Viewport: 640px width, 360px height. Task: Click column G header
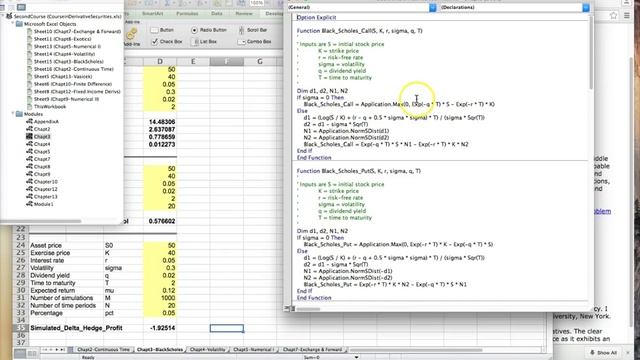point(260,62)
